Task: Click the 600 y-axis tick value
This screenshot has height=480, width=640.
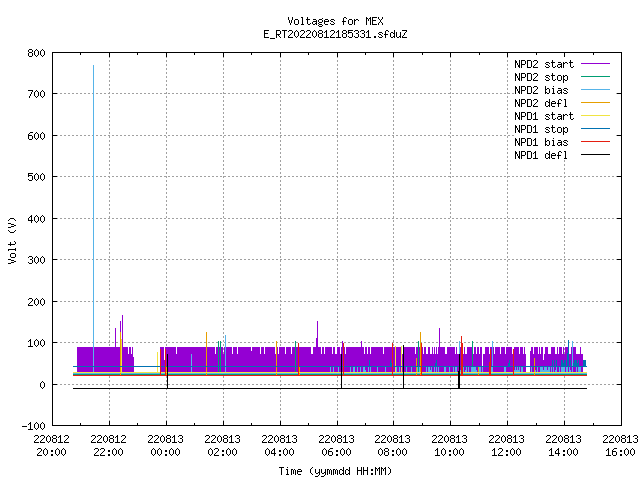Action: click(36, 136)
